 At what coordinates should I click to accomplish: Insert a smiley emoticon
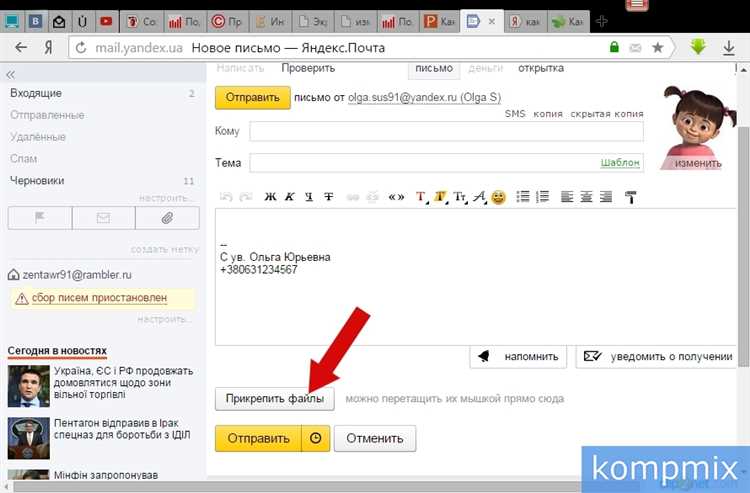pos(498,196)
